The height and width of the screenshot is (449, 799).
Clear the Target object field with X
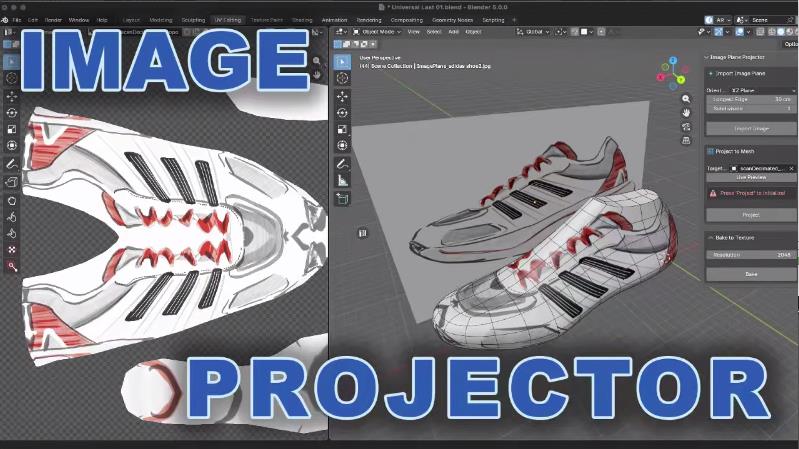791,168
